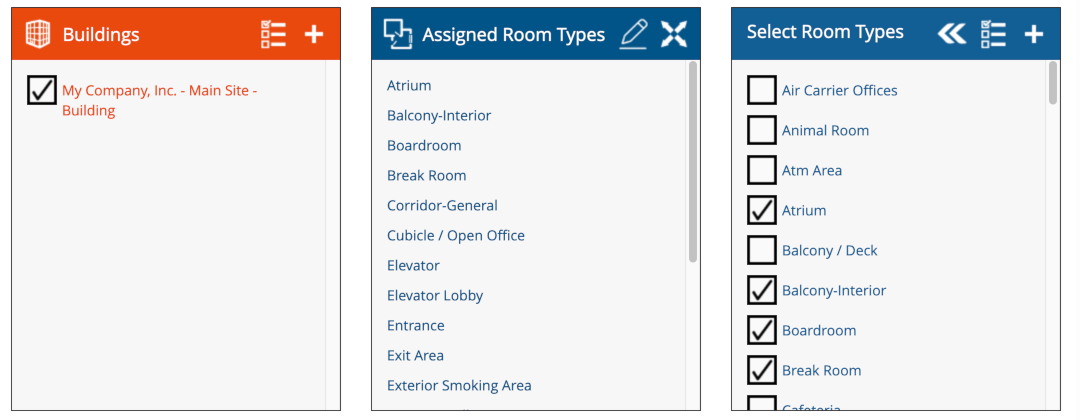The image size is (1080, 420).
Task: Uncheck the Atrium room type checkbox
Action: tap(762, 210)
